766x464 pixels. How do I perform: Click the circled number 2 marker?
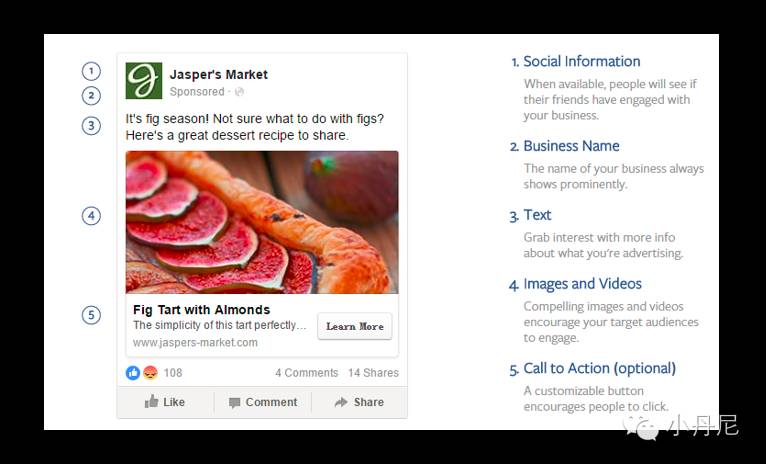92,96
